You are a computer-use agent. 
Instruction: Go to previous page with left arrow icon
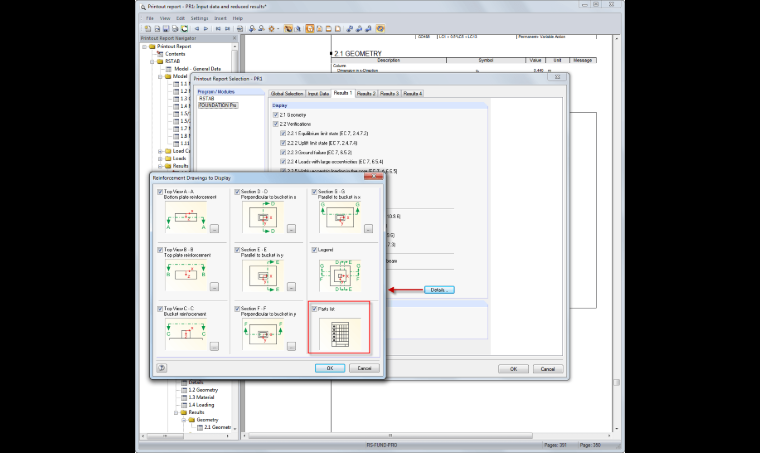point(196,29)
